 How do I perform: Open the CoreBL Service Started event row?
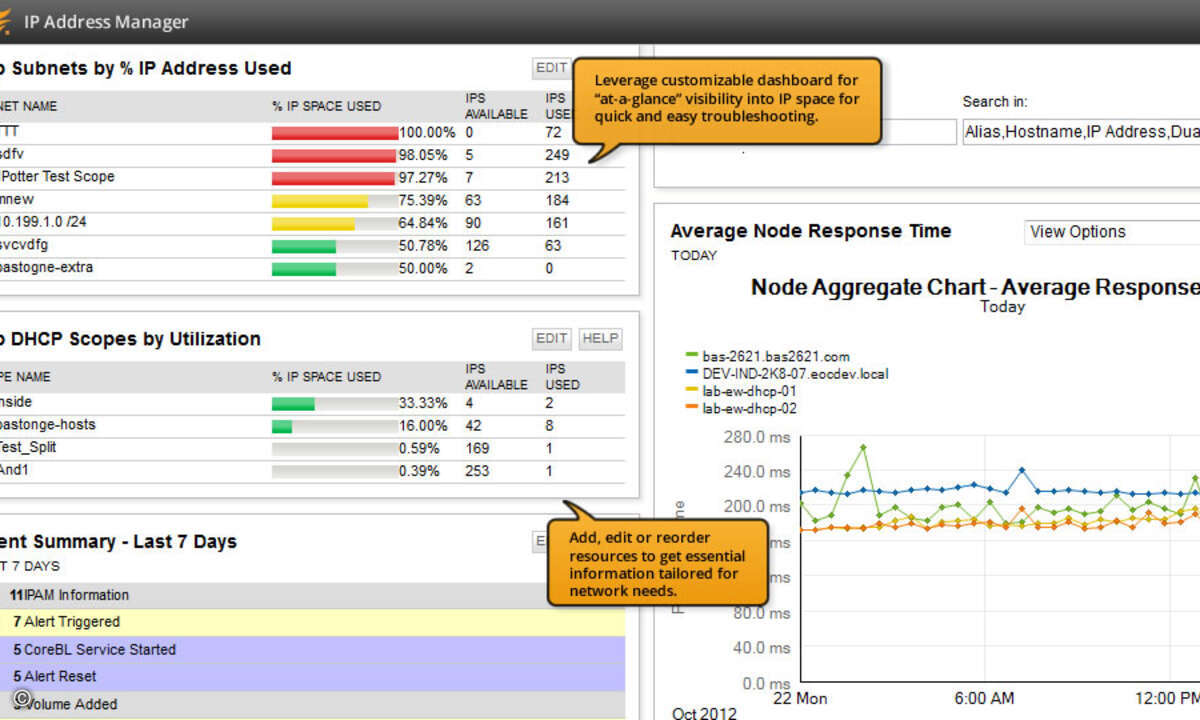click(x=312, y=649)
